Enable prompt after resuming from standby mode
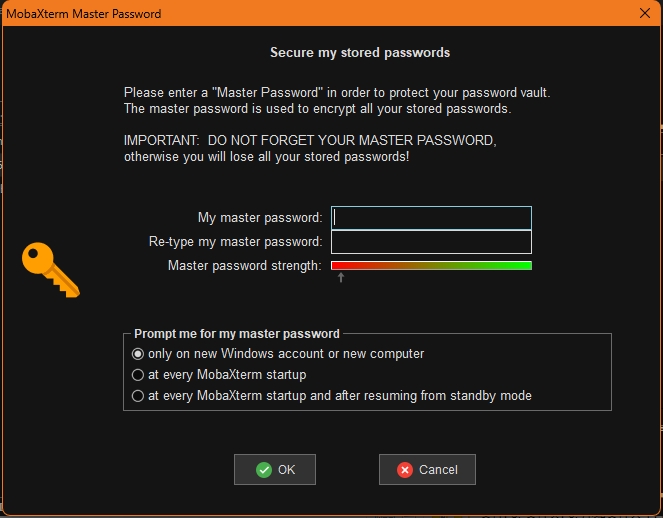The height and width of the screenshot is (518, 663). click(139, 396)
